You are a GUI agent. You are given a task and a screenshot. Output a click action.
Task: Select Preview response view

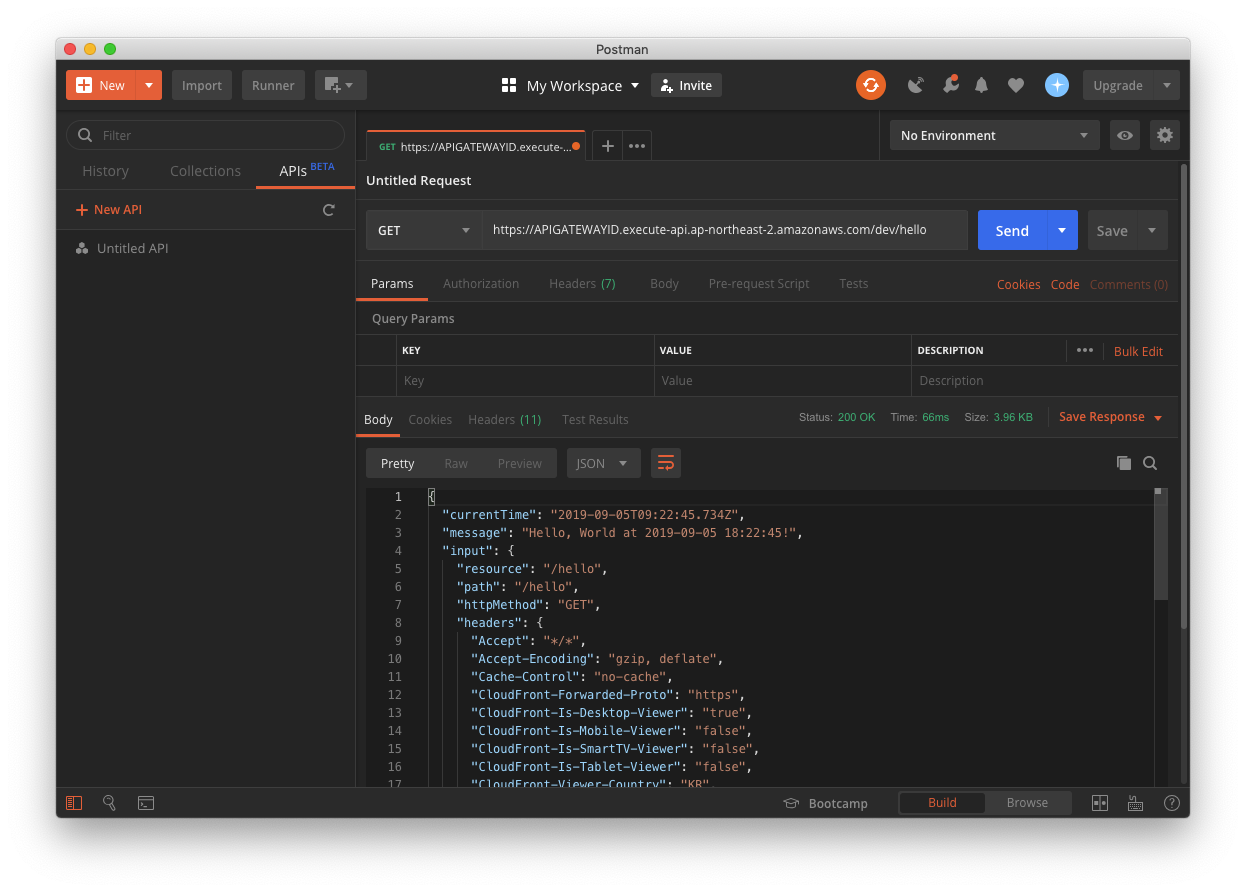[520, 463]
